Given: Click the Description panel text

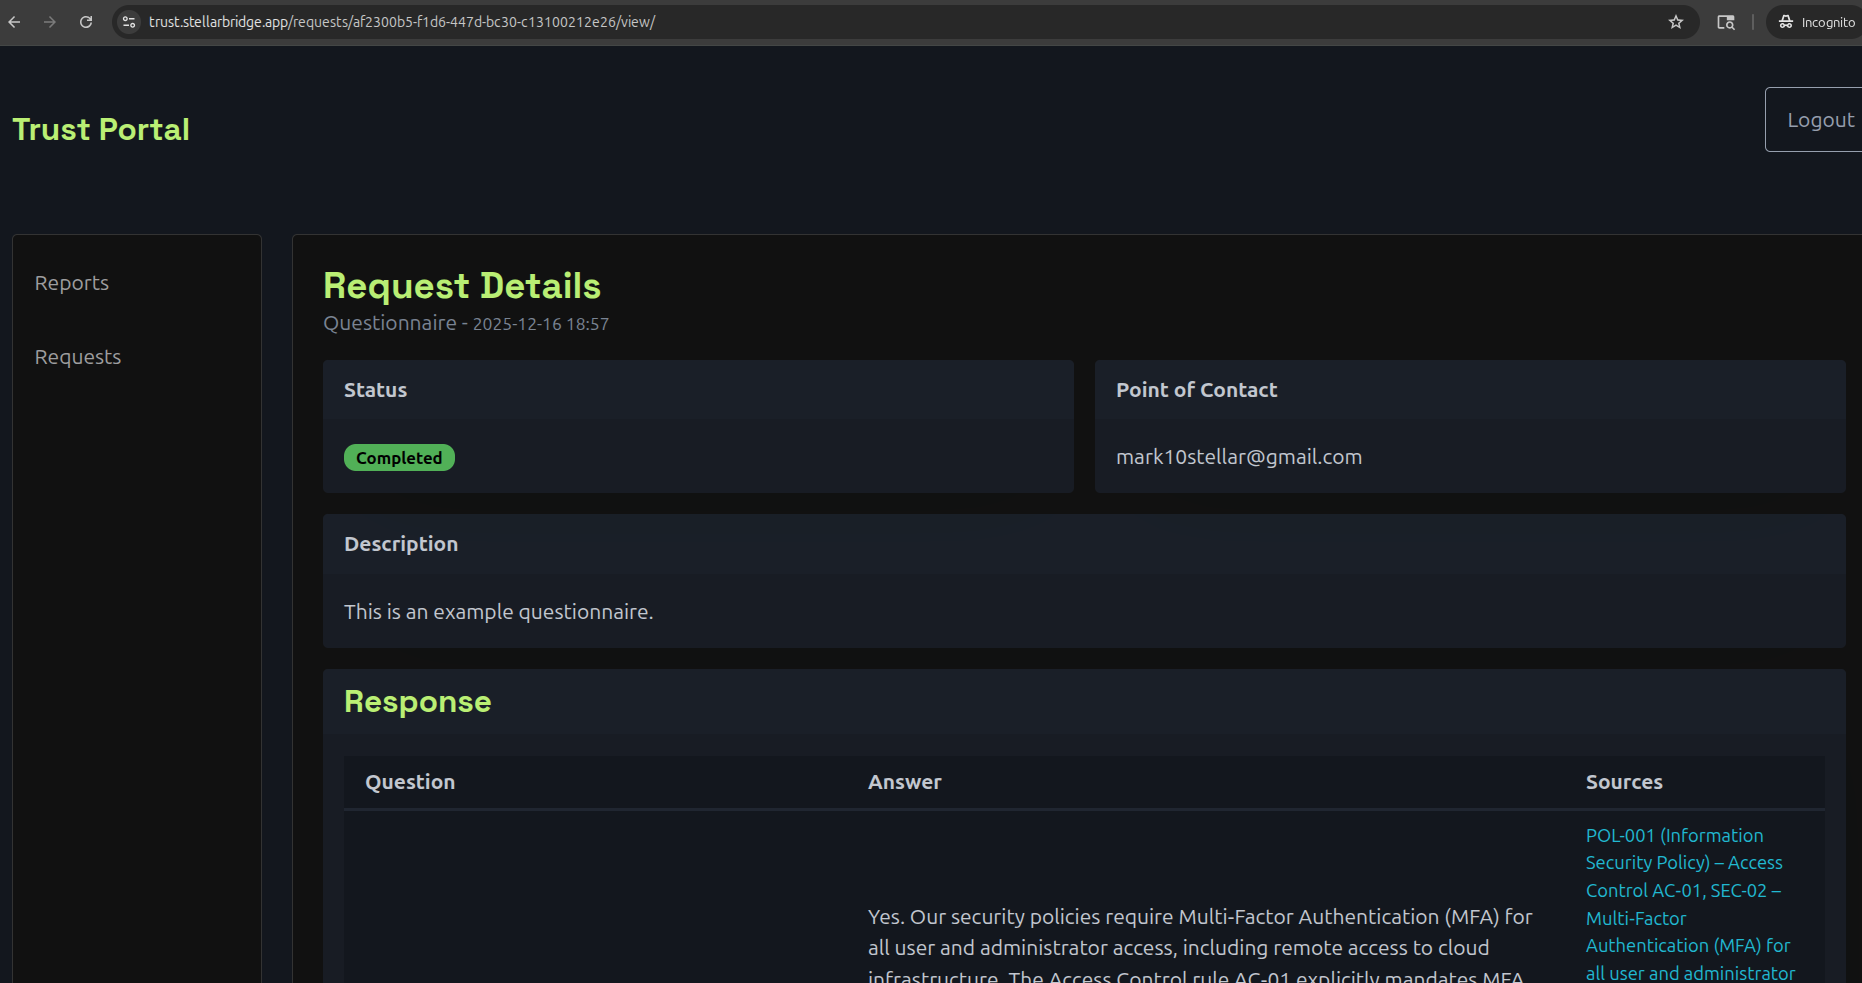Looking at the screenshot, I should (x=498, y=611).
